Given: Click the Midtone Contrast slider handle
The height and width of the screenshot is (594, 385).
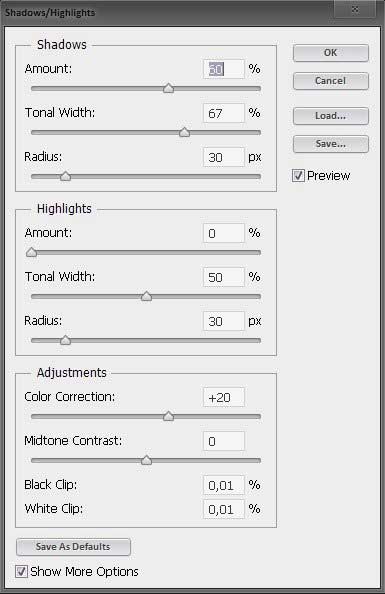Looking at the screenshot, I should click(146, 460).
